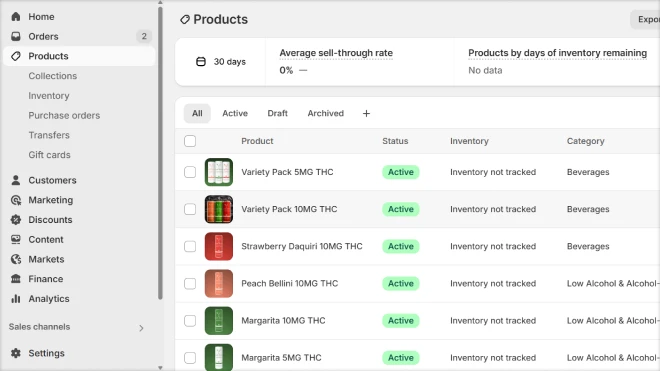Open the Margarita 10MG THC product

coord(283,320)
